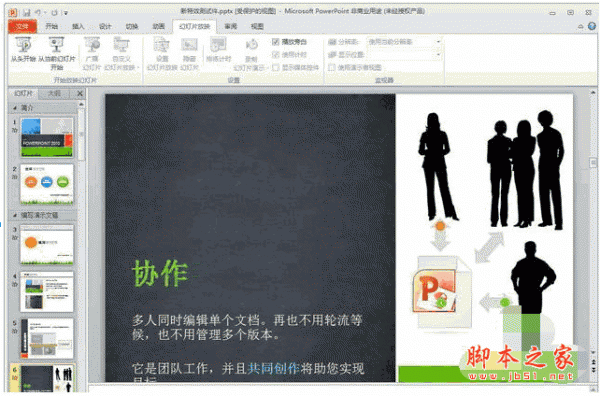Click the paragraph starting 多人同时编辑单个文档
600x396 pixels.
click(247, 327)
